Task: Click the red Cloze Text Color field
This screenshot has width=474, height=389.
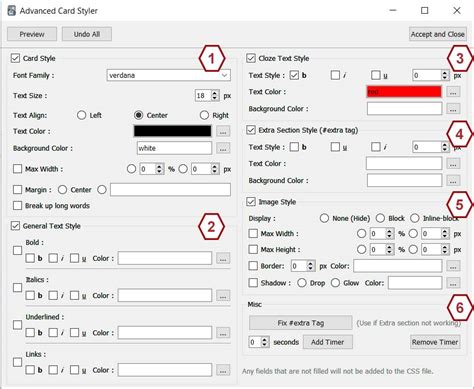Action: [x=404, y=92]
